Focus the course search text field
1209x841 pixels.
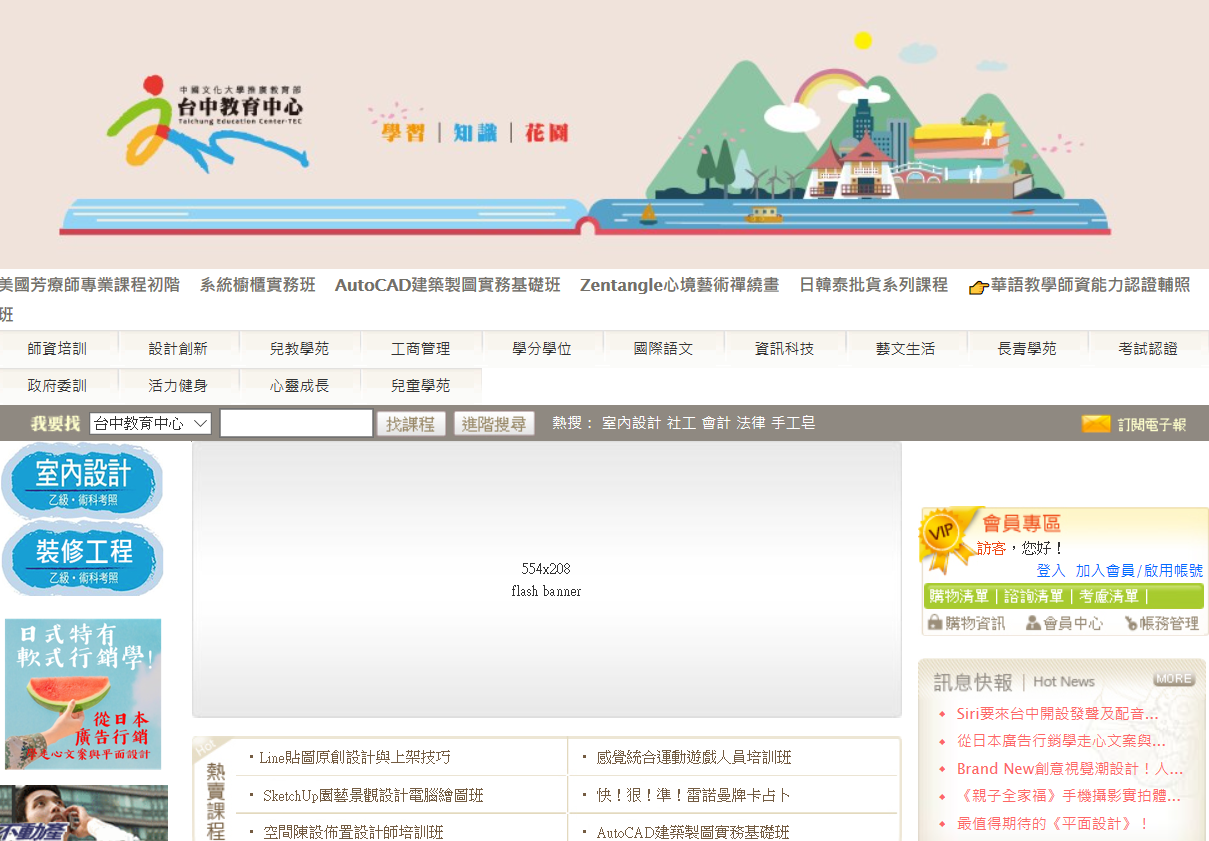click(x=296, y=423)
